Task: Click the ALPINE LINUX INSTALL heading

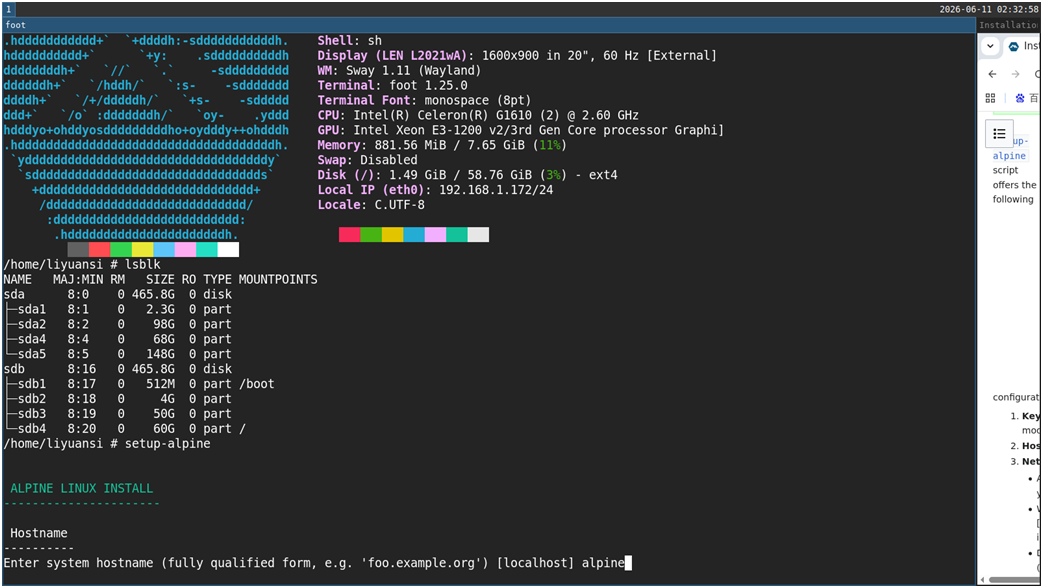Action: [x=81, y=489]
